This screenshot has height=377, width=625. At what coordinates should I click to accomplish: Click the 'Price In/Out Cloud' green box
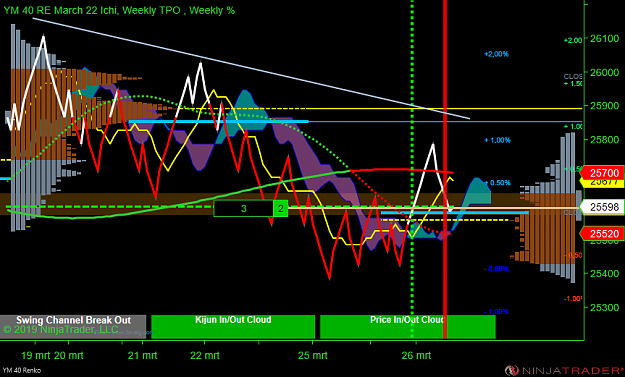[407, 326]
